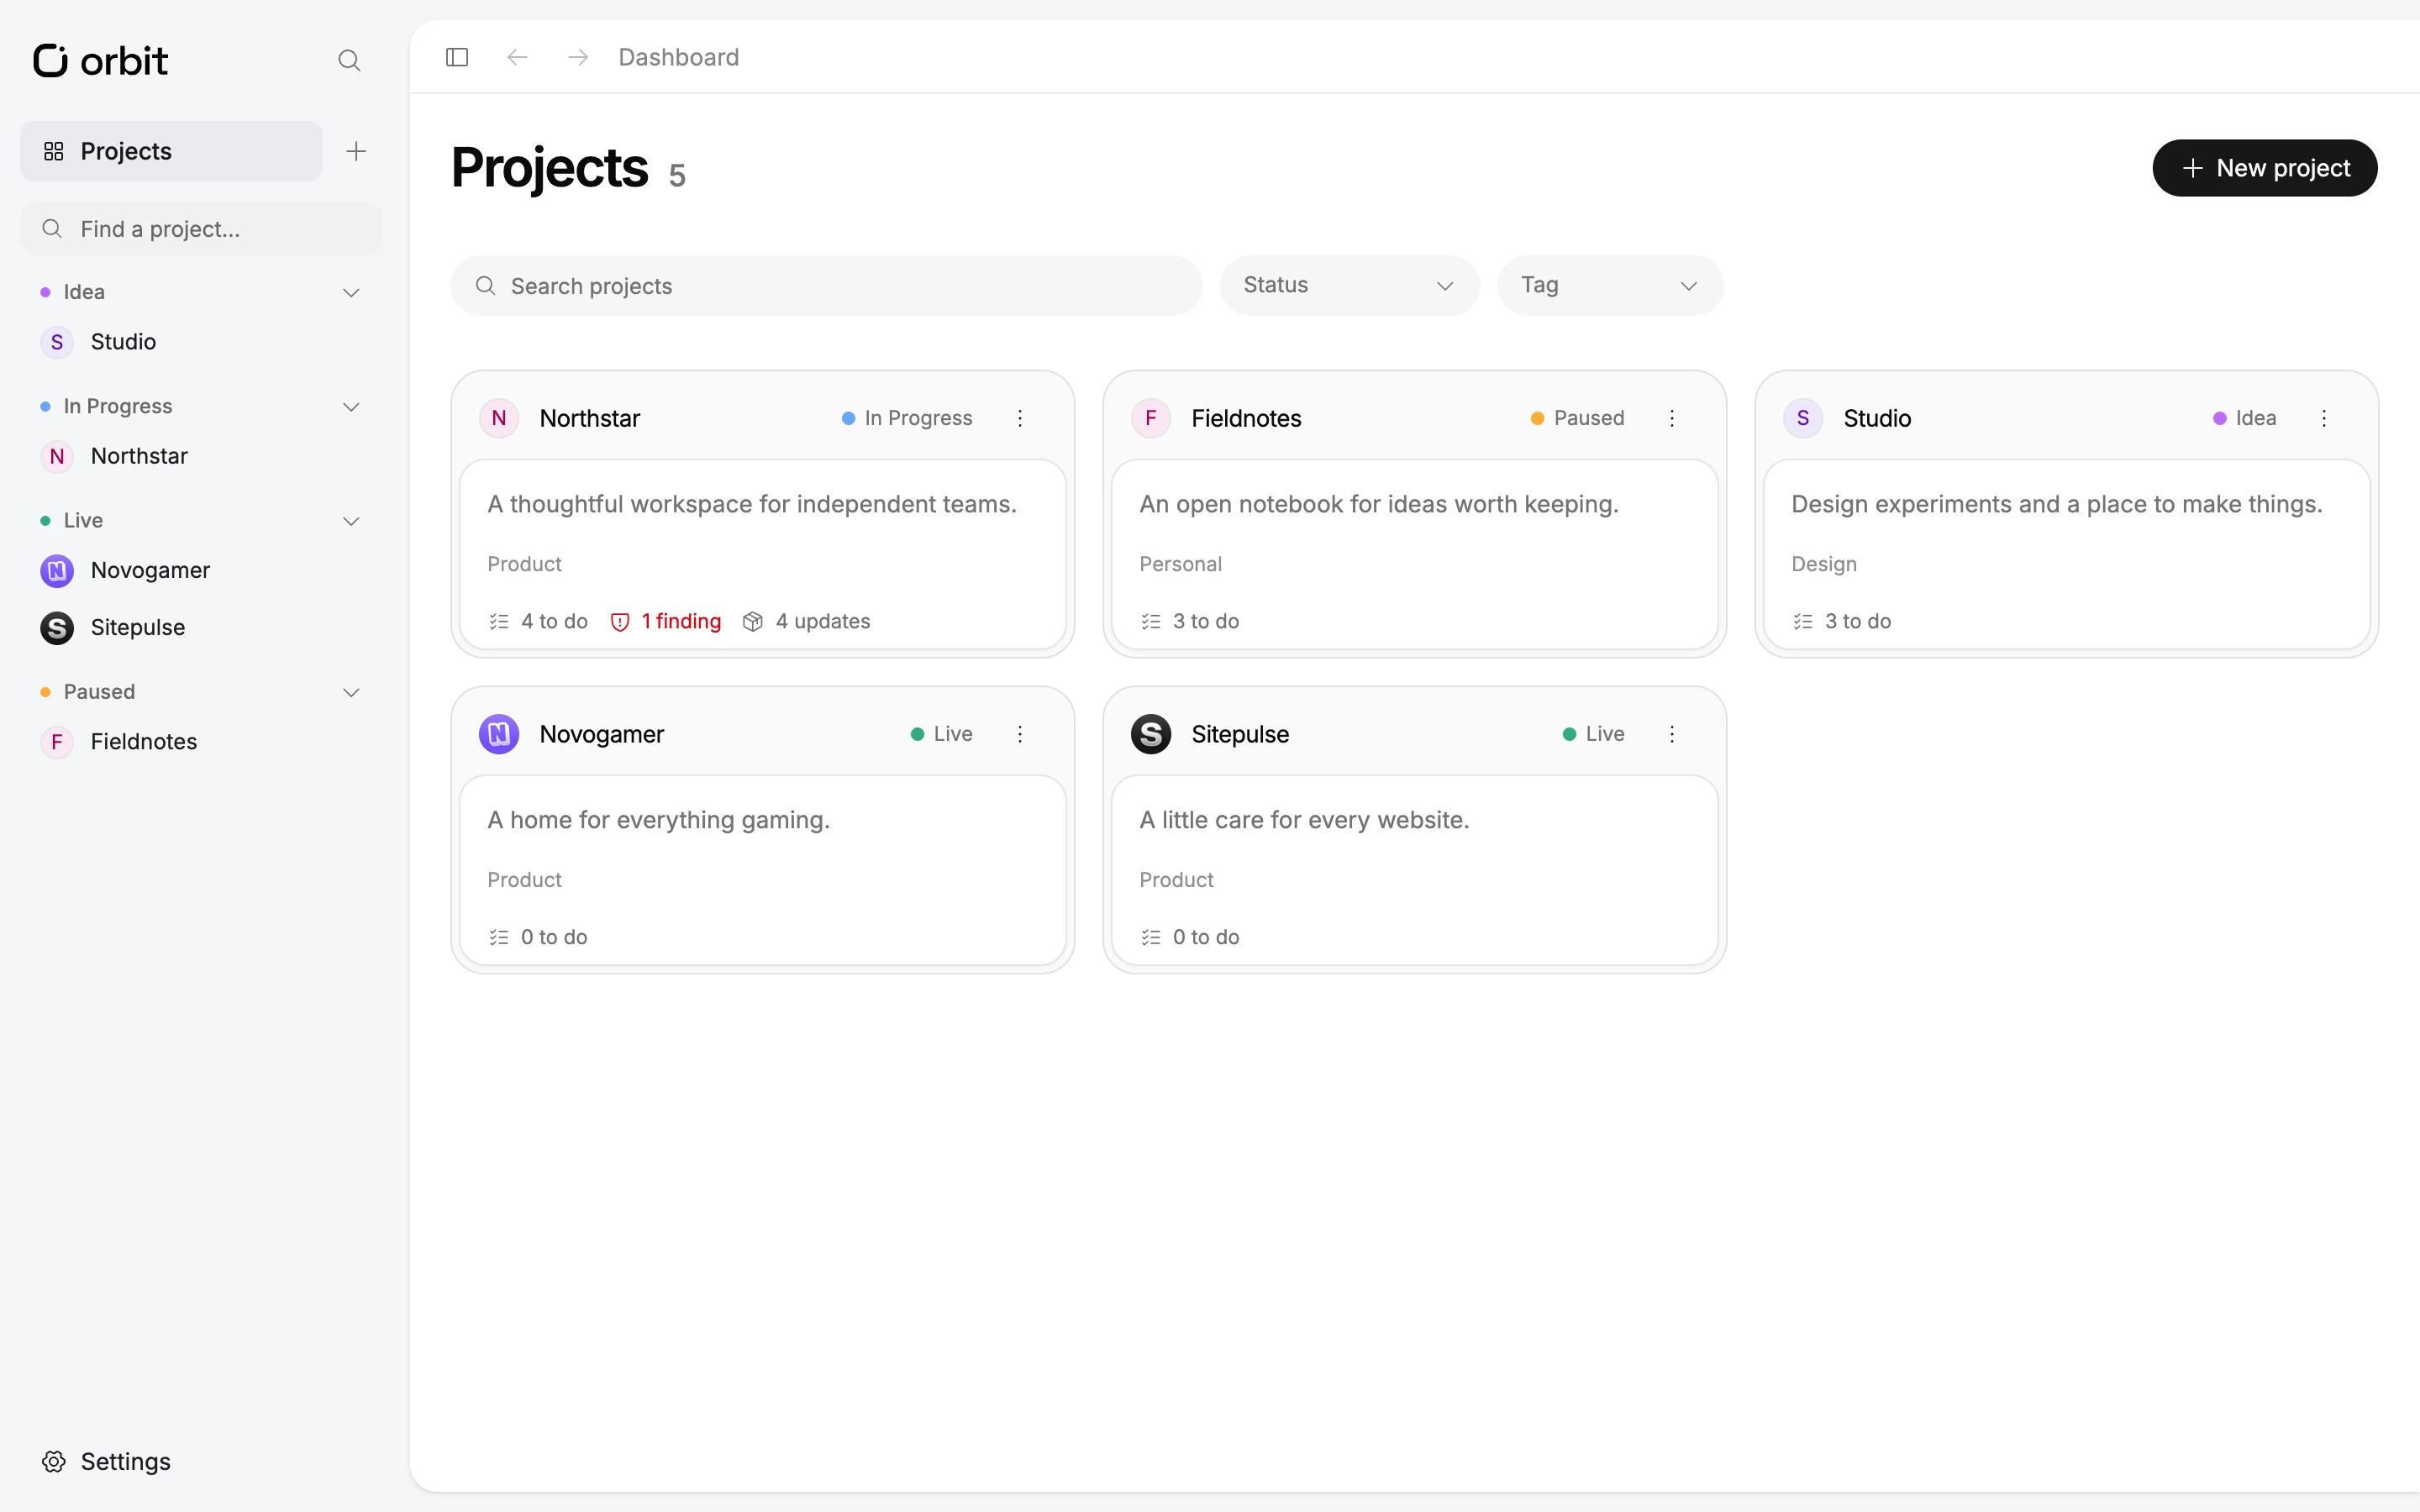Open the Sitepulse card's three-dot menu
The image size is (2420, 1512).
click(1672, 734)
